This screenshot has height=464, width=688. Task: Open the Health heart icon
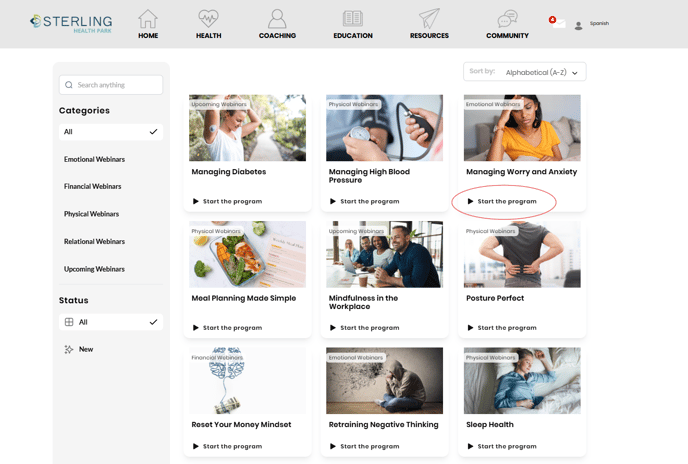[208, 19]
